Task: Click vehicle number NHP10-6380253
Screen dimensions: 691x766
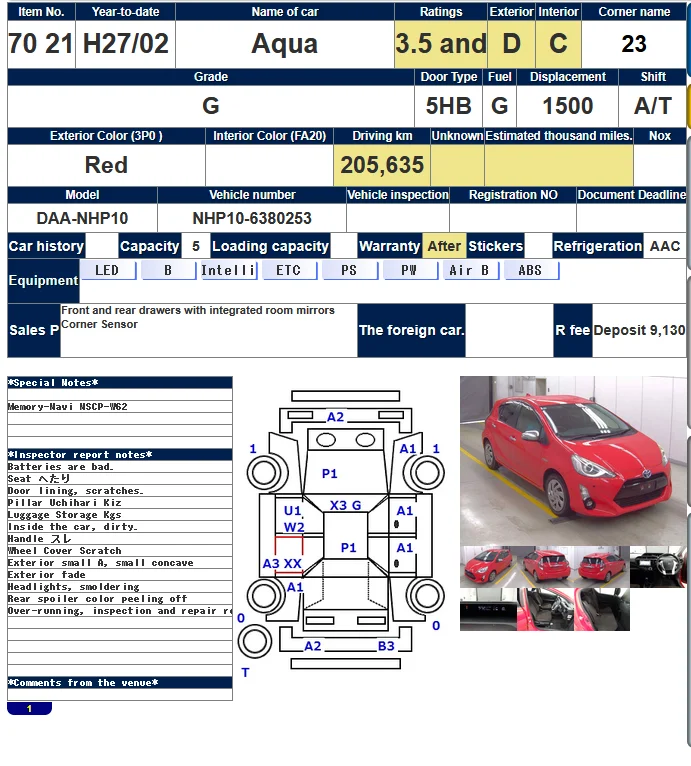Action: coord(252,218)
